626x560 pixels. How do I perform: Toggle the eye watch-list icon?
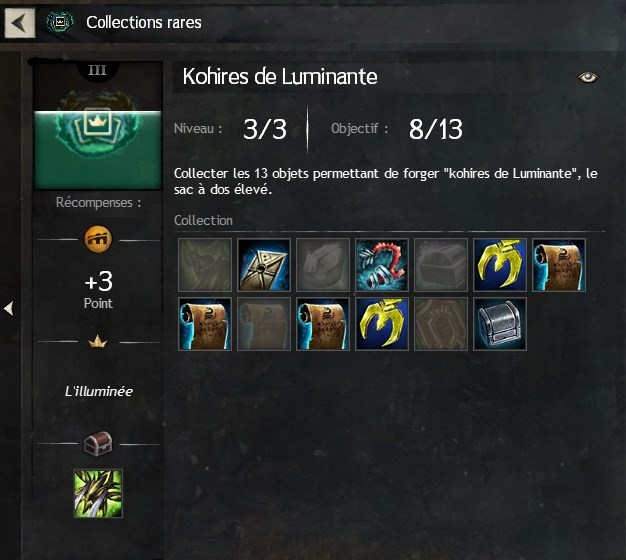(588, 77)
